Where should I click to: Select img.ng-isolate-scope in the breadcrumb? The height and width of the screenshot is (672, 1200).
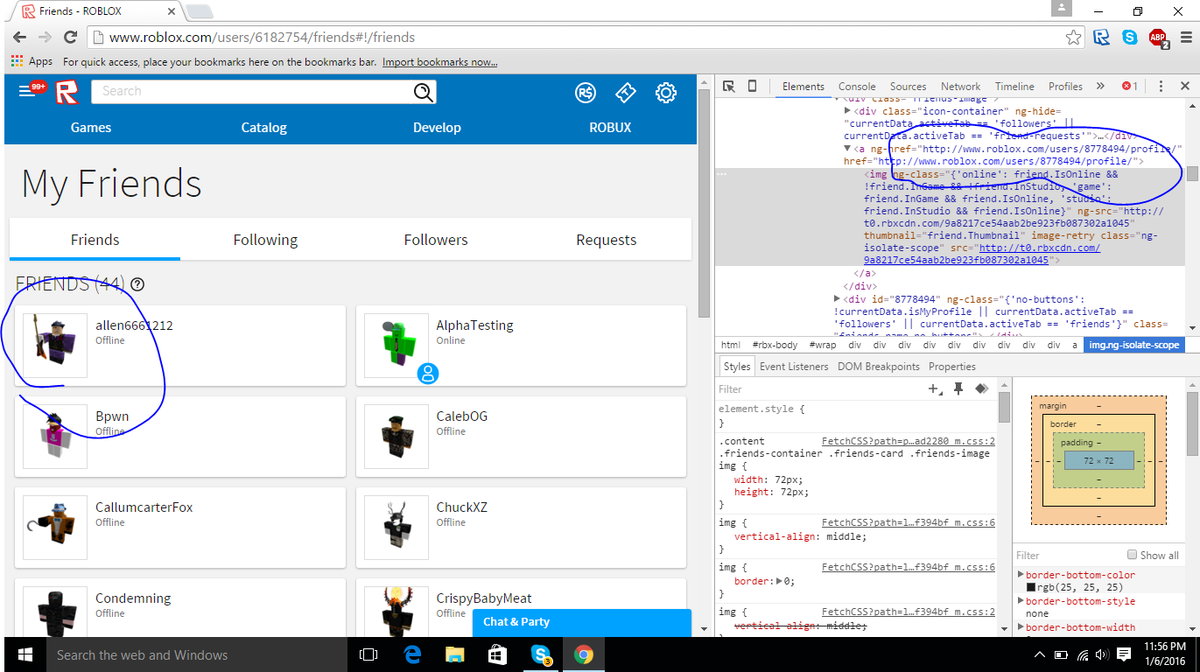click(1133, 345)
